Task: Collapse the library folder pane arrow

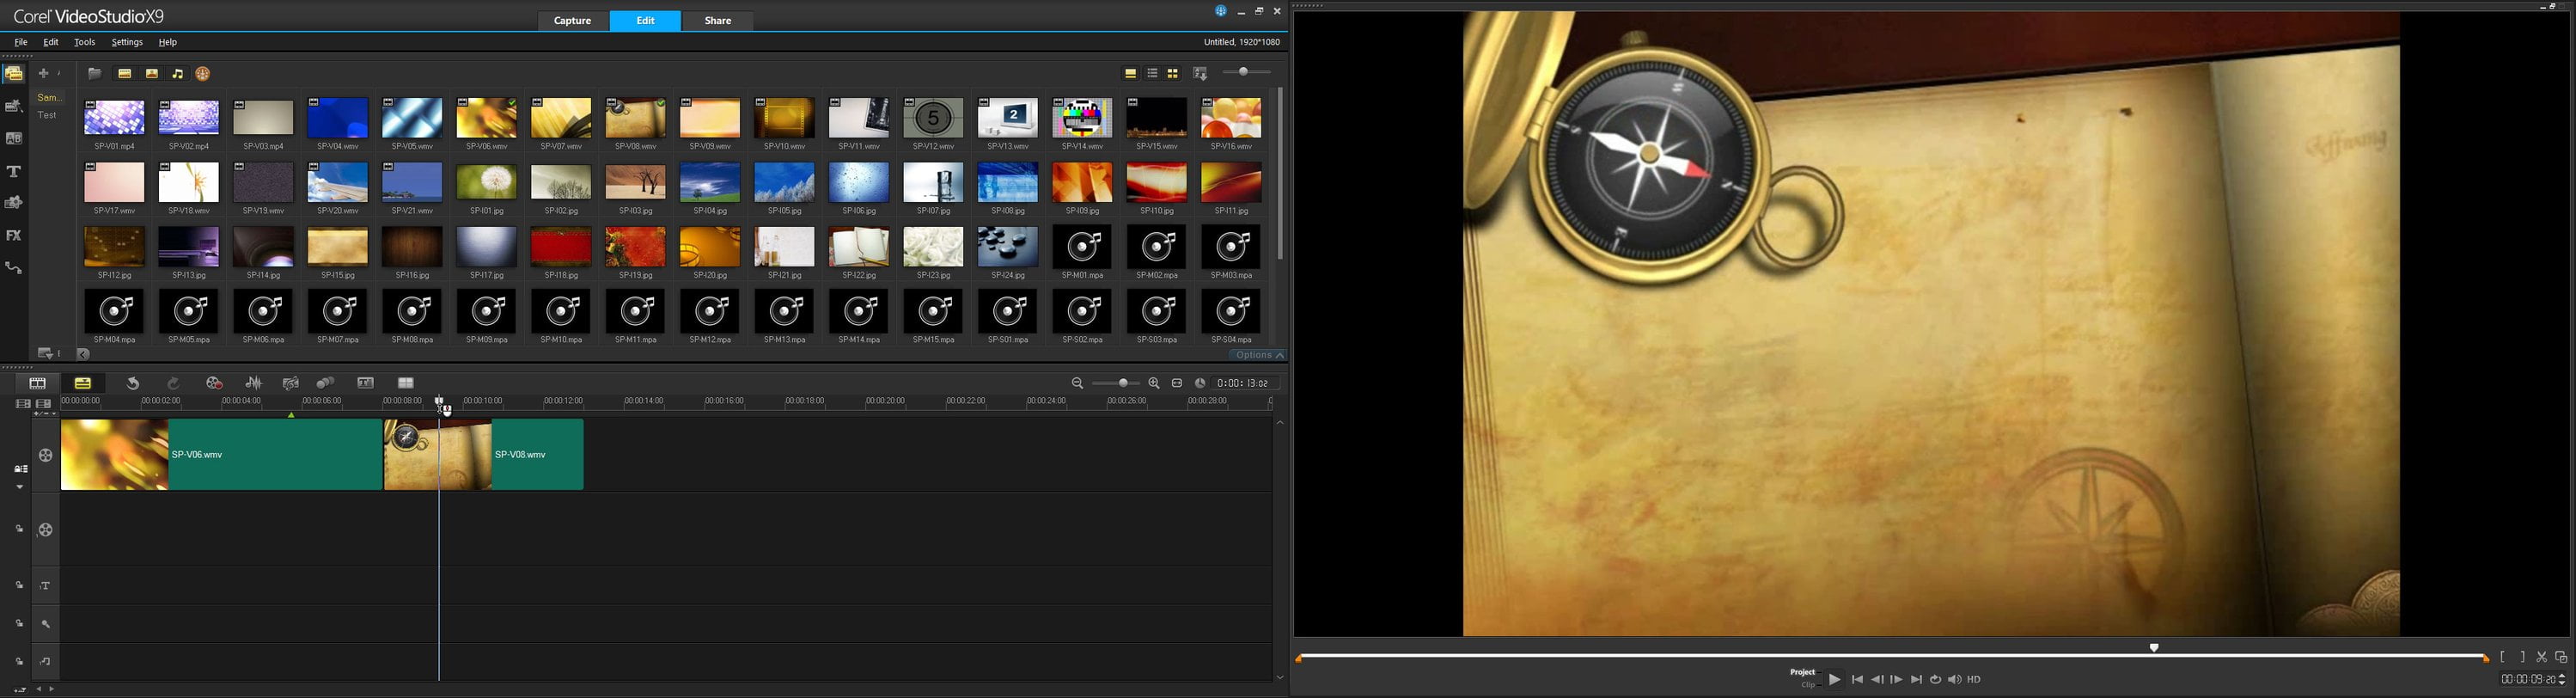Action: 84,354
